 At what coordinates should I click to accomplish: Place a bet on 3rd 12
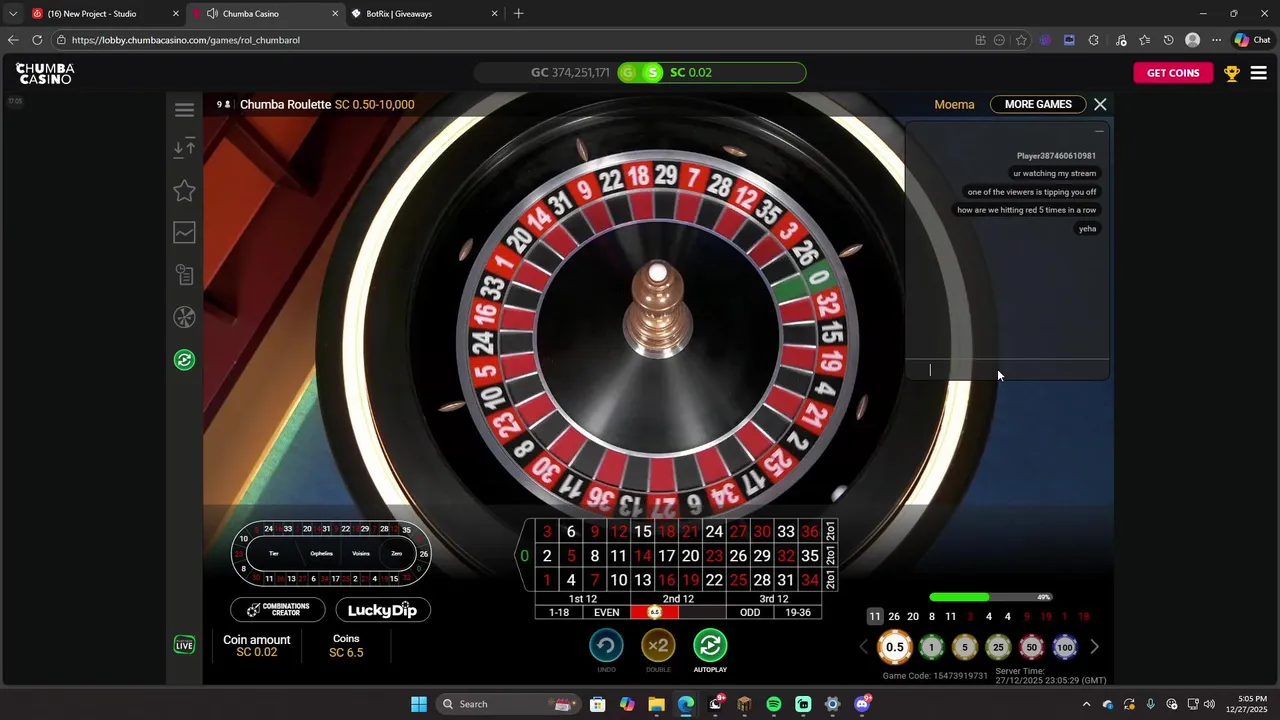pyautogui.click(x=774, y=599)
